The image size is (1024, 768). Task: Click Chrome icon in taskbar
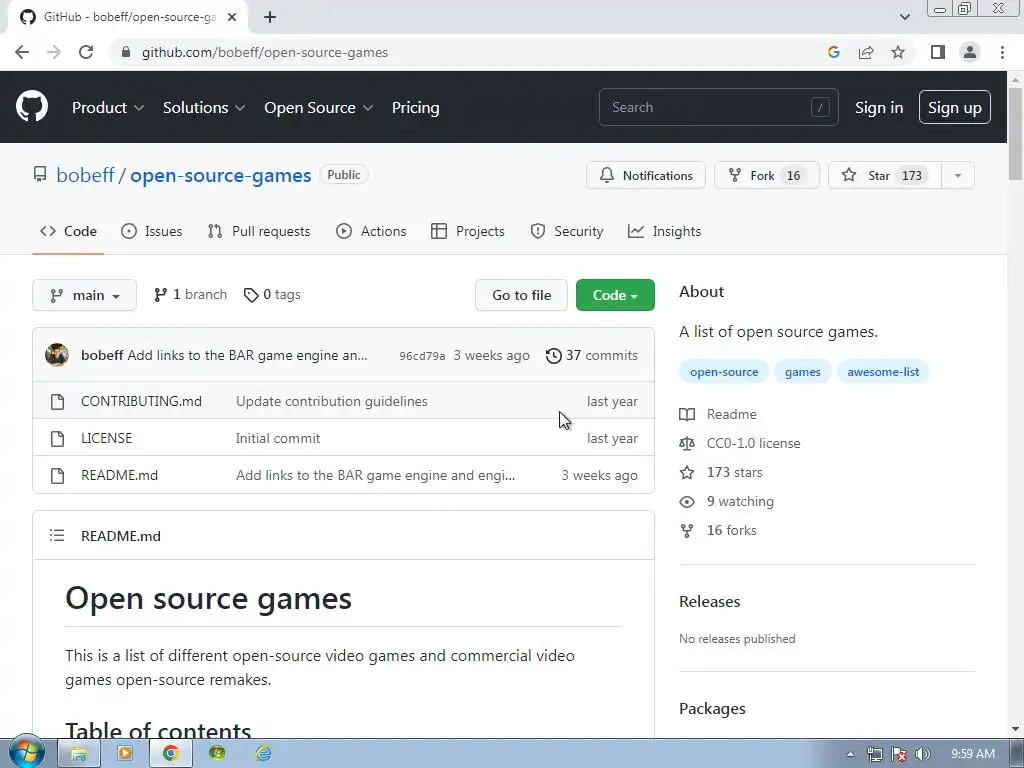click(170, 753)
